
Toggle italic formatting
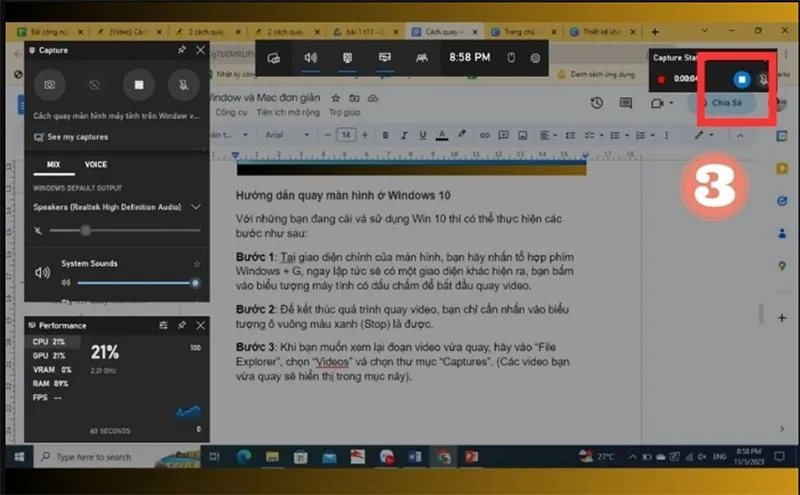404,135
